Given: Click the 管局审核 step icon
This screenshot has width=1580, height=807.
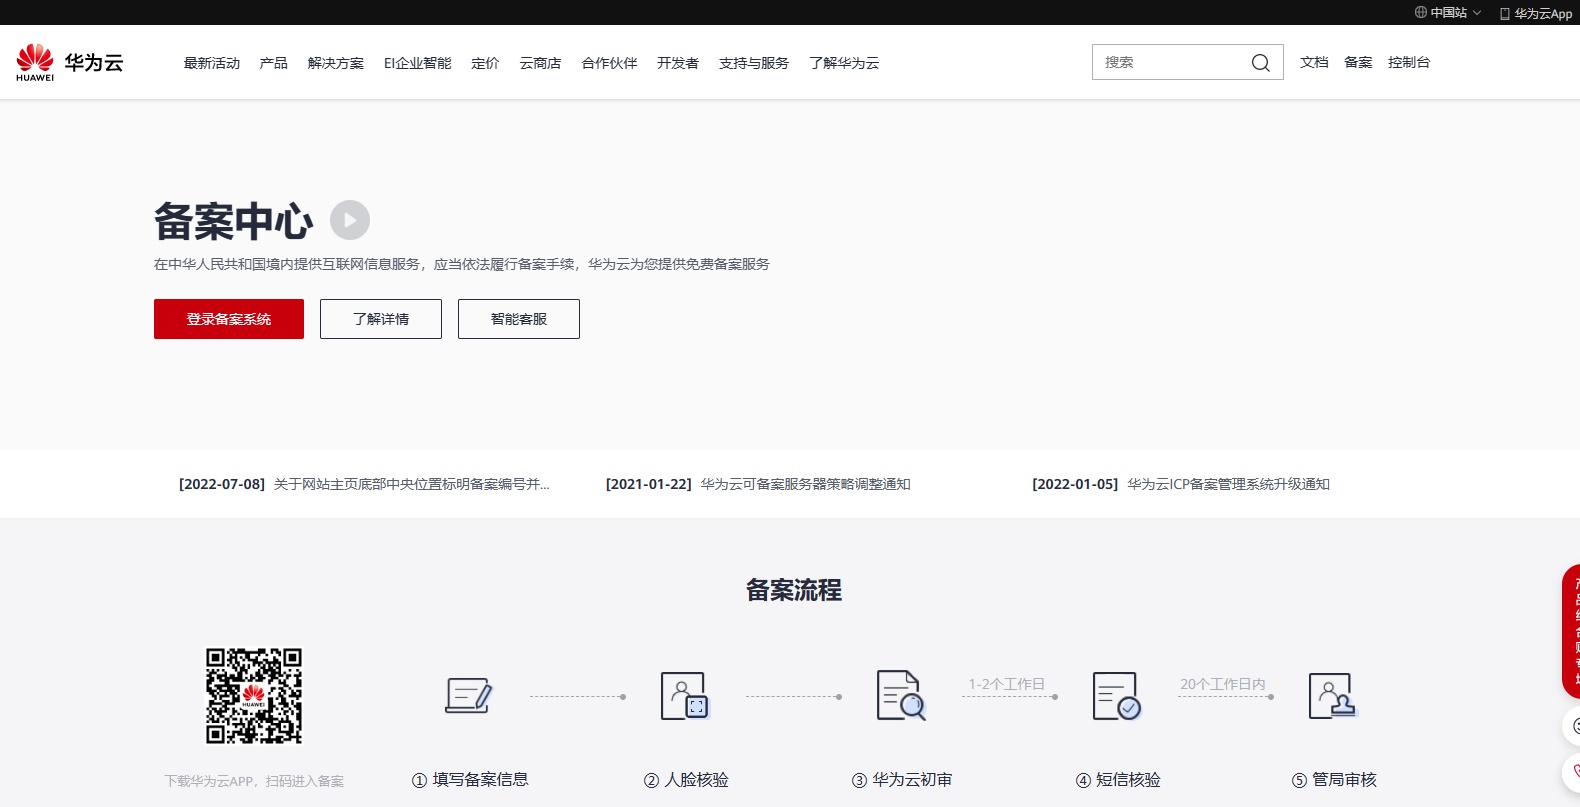Looking at the screenshot, I should coord(1333,695).
